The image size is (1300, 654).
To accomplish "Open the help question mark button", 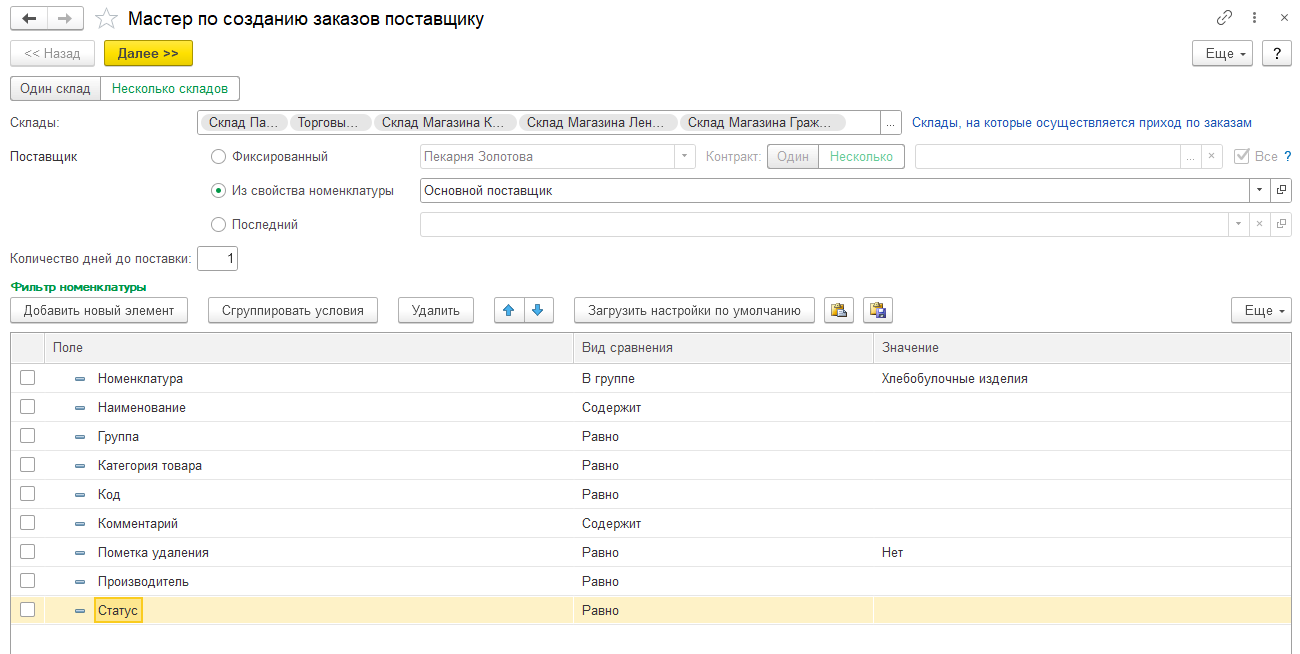I will pos(1276,53).
